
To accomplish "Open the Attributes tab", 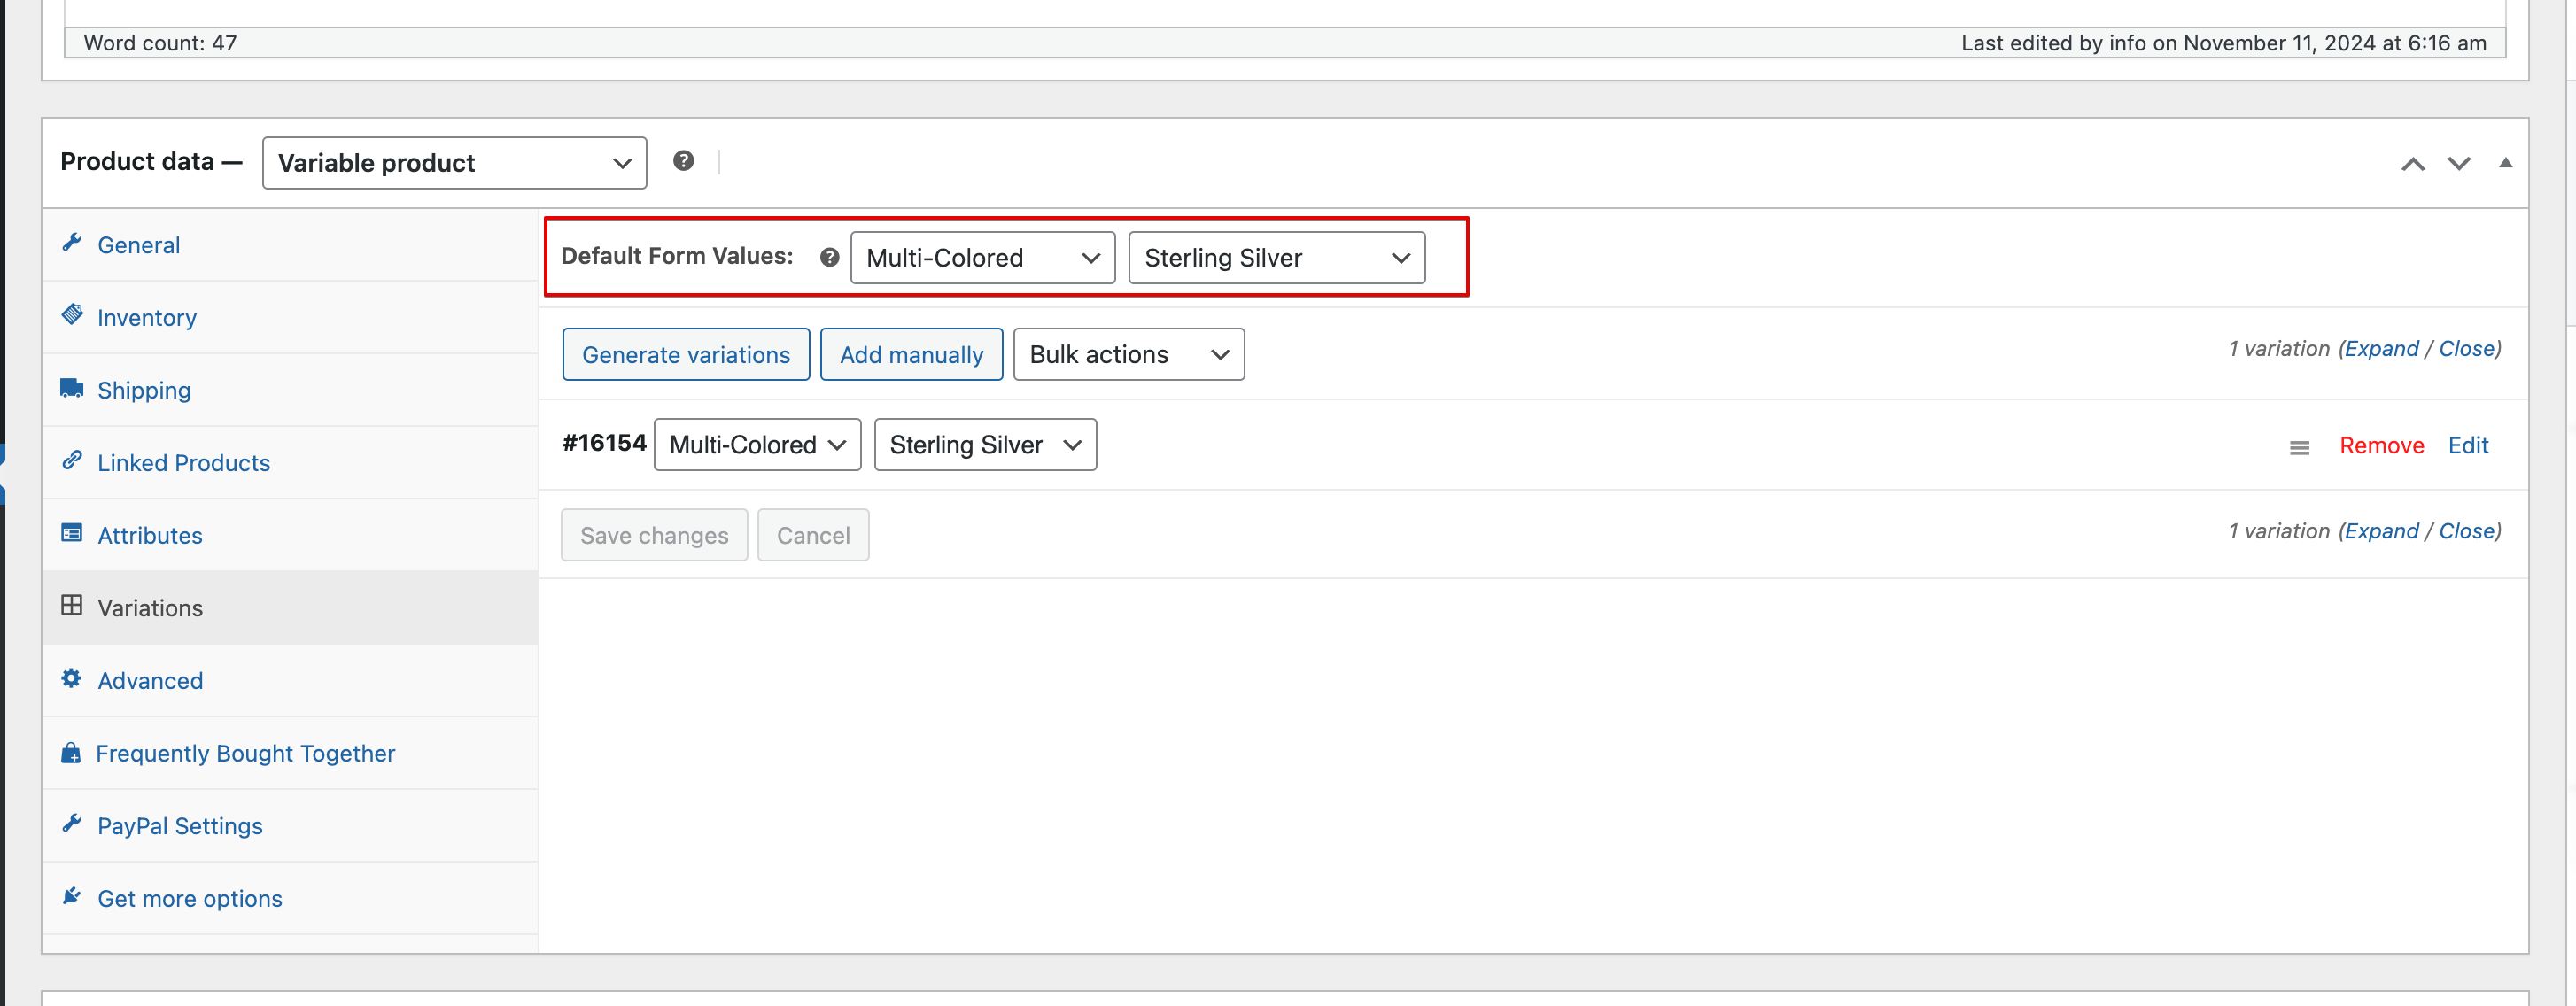I will (290, 535).
